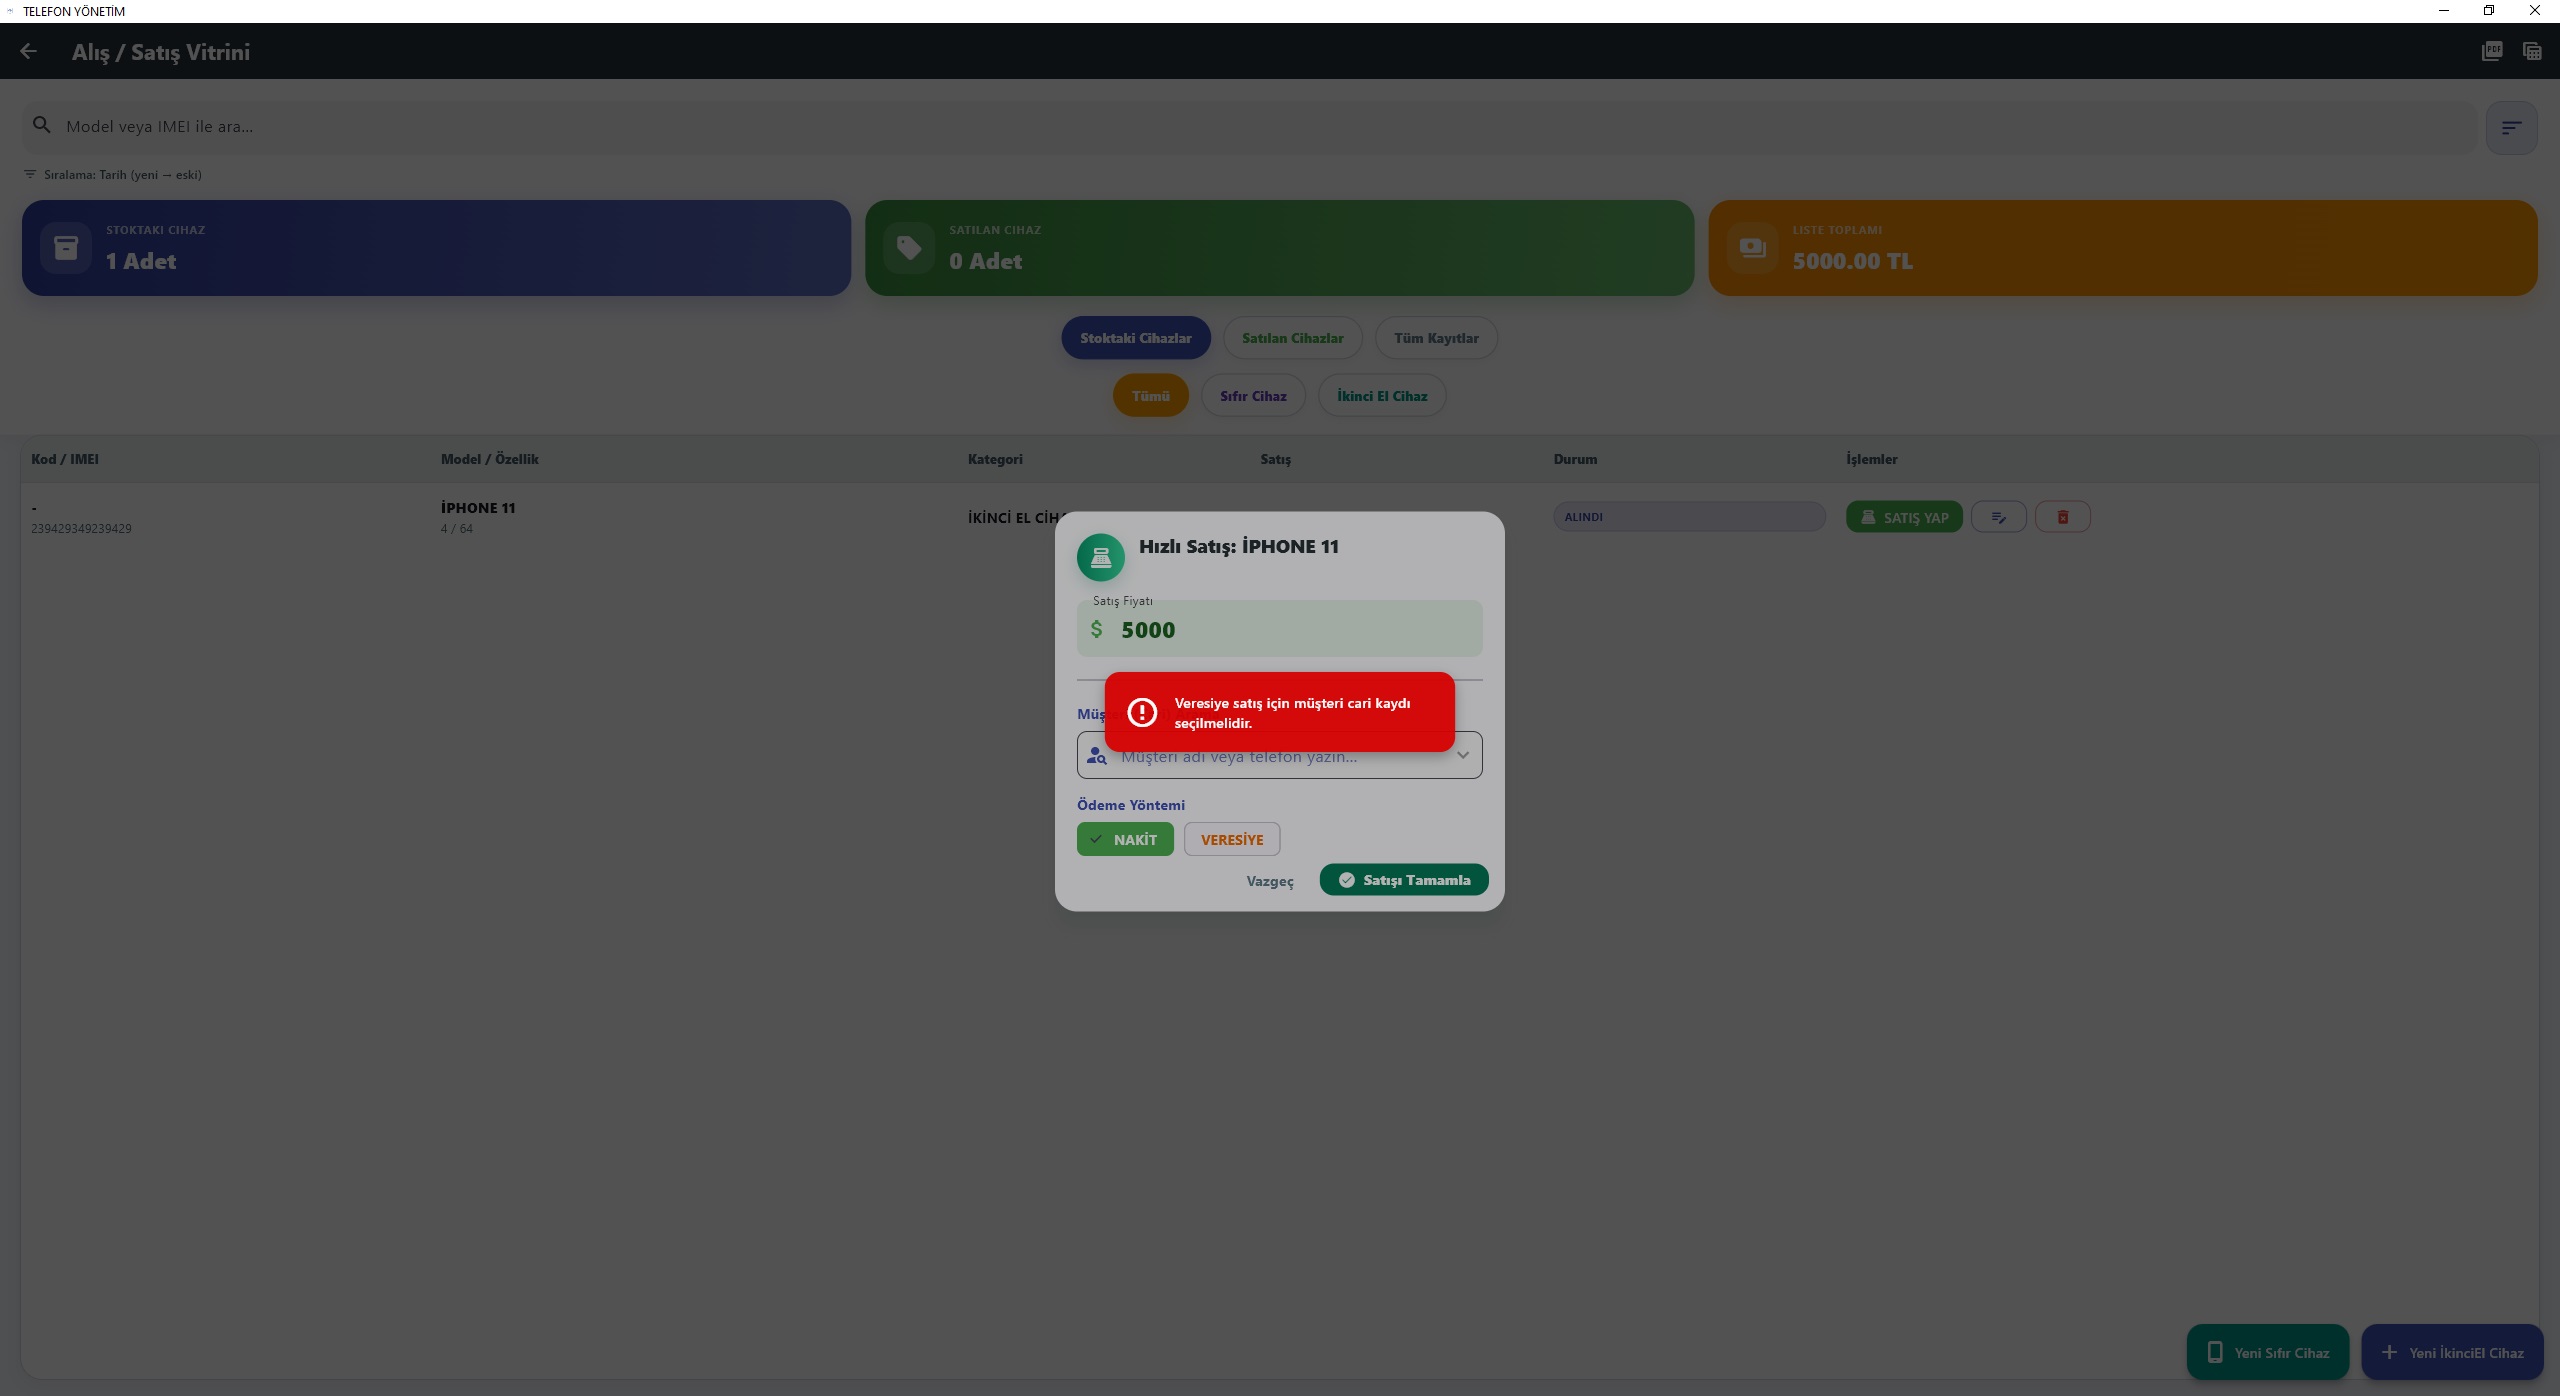Click the Model / Özellik column header
The width and height of the screenshot is (2560, 1396).
[x=490, y=459]
